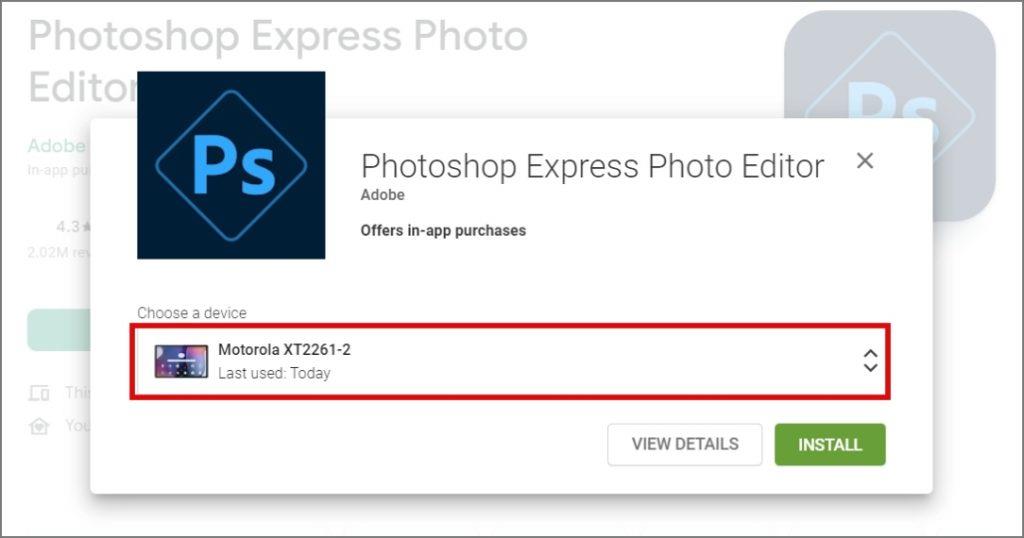Select the Motorola XT2261-2 device name

click(284, 350)
